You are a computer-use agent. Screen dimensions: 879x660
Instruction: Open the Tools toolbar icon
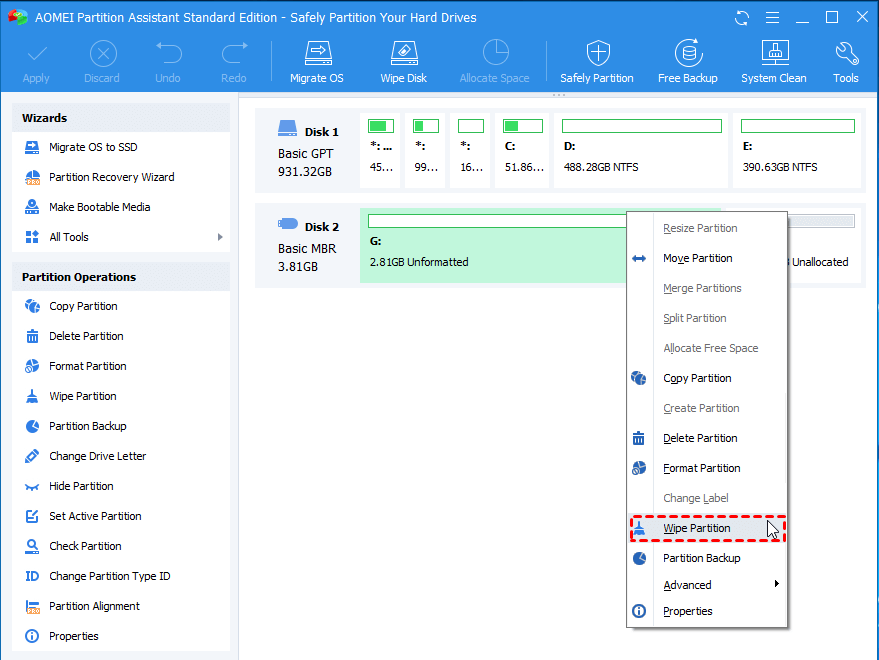[845, 61]
